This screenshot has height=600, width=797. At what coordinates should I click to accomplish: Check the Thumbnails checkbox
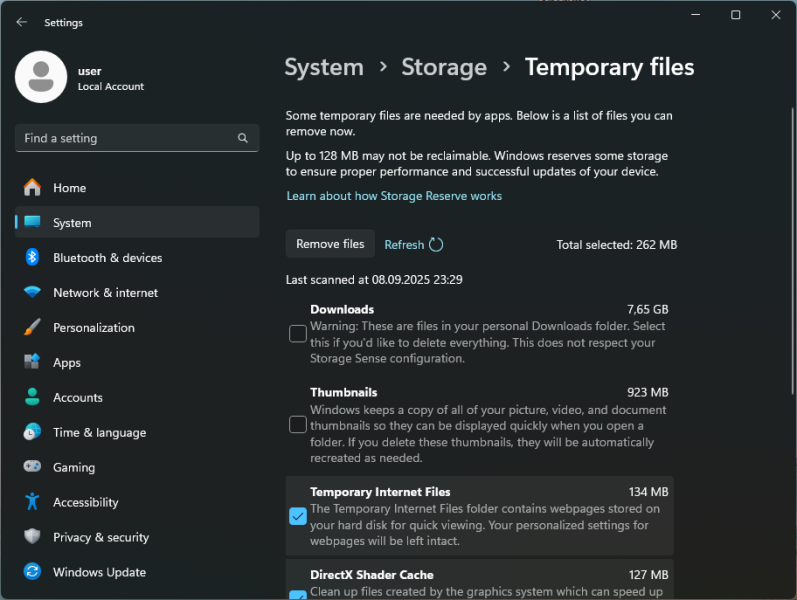pyautogui.click(x=298, y=425)
